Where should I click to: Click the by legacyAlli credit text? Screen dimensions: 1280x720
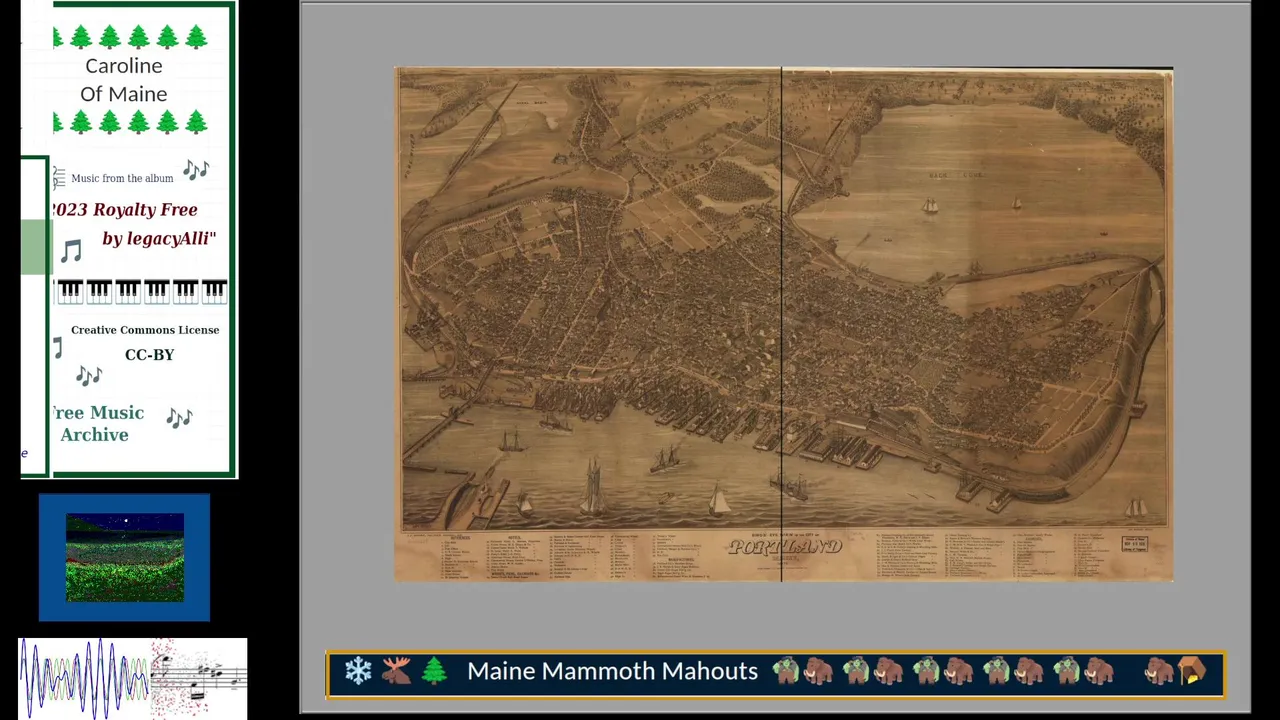point(159,239)
